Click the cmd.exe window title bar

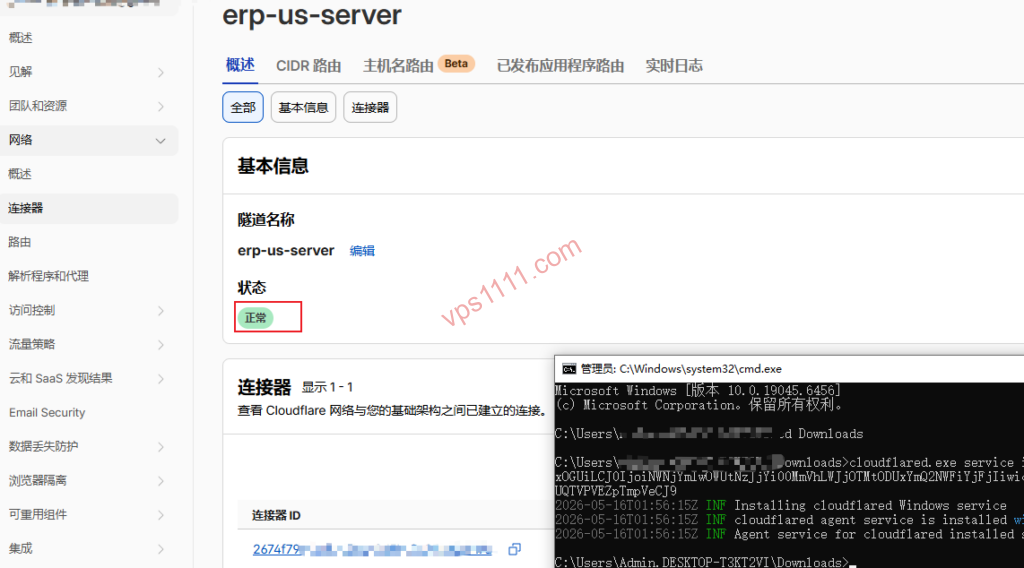click(789, 369)
